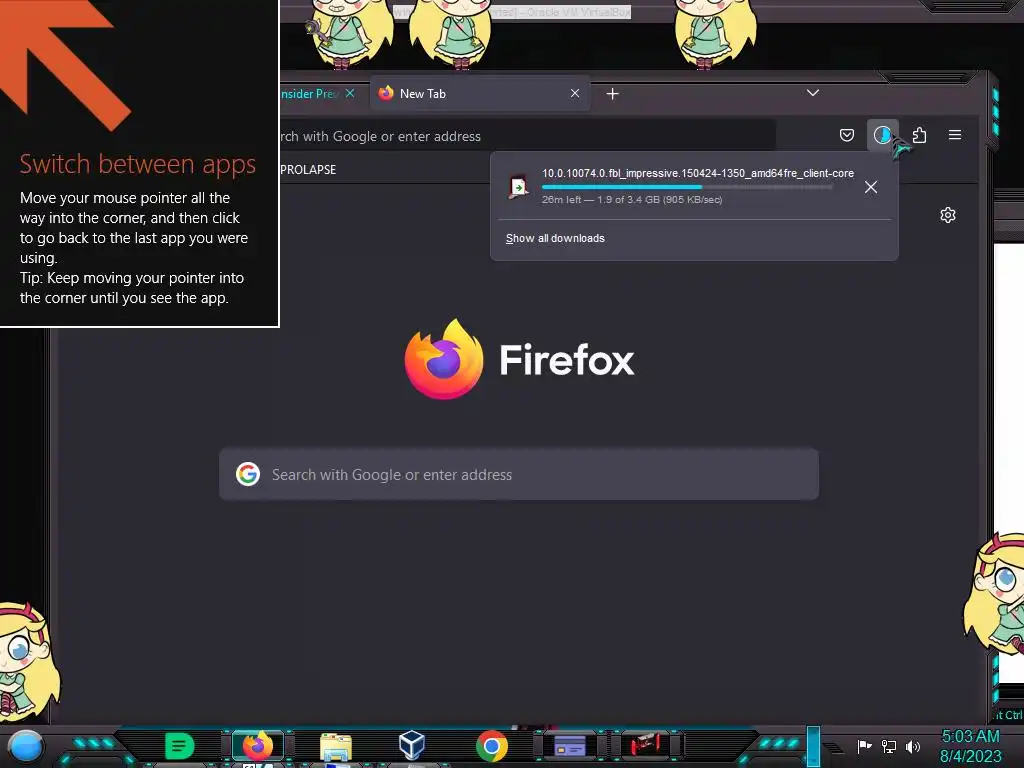1024x768 pixels.
Task: Click Show all downloads
Action: tap(555, 238)
